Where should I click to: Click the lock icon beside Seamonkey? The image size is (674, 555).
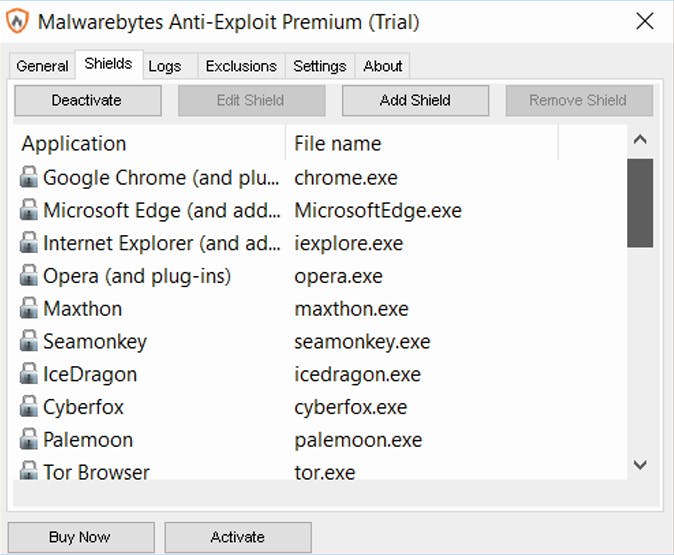click(x=29, y=342)
